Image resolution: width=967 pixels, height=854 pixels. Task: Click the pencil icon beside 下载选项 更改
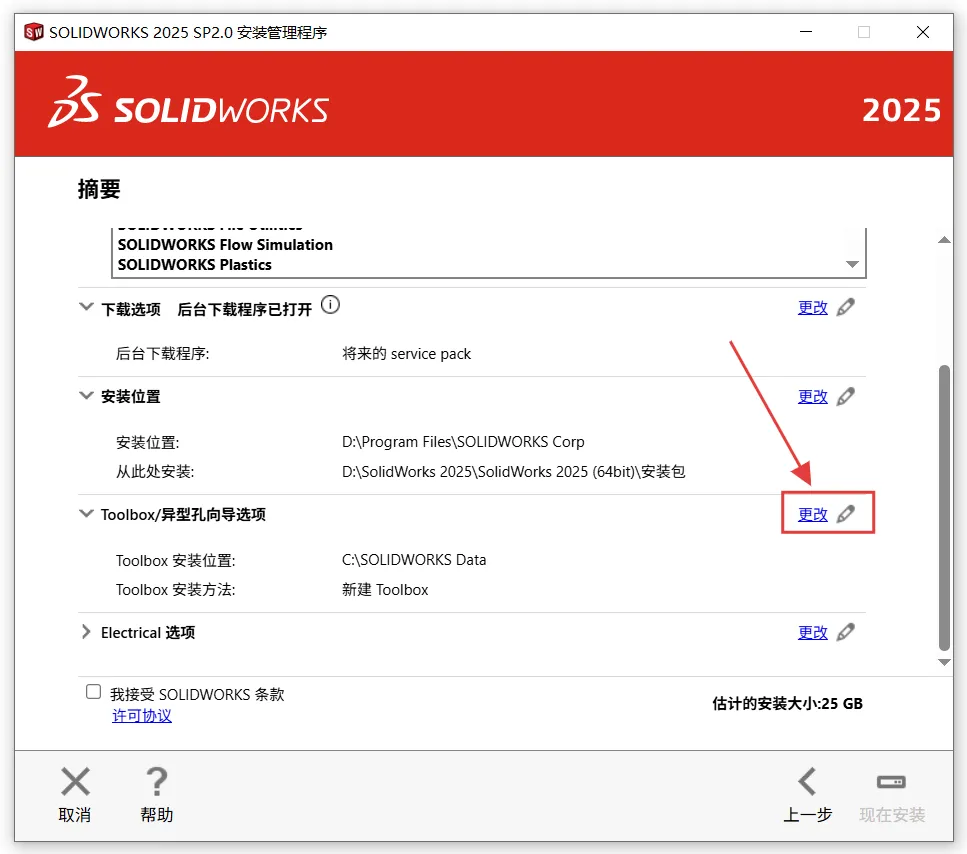tap(846, 307)
